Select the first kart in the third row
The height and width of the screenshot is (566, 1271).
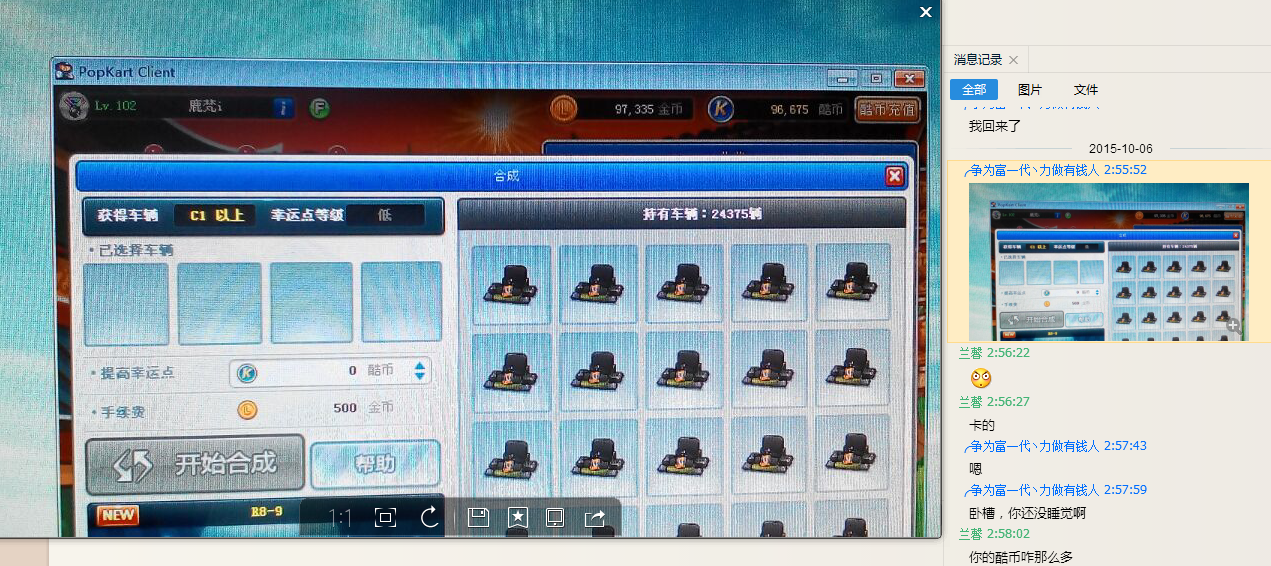[x=512, y=458]
